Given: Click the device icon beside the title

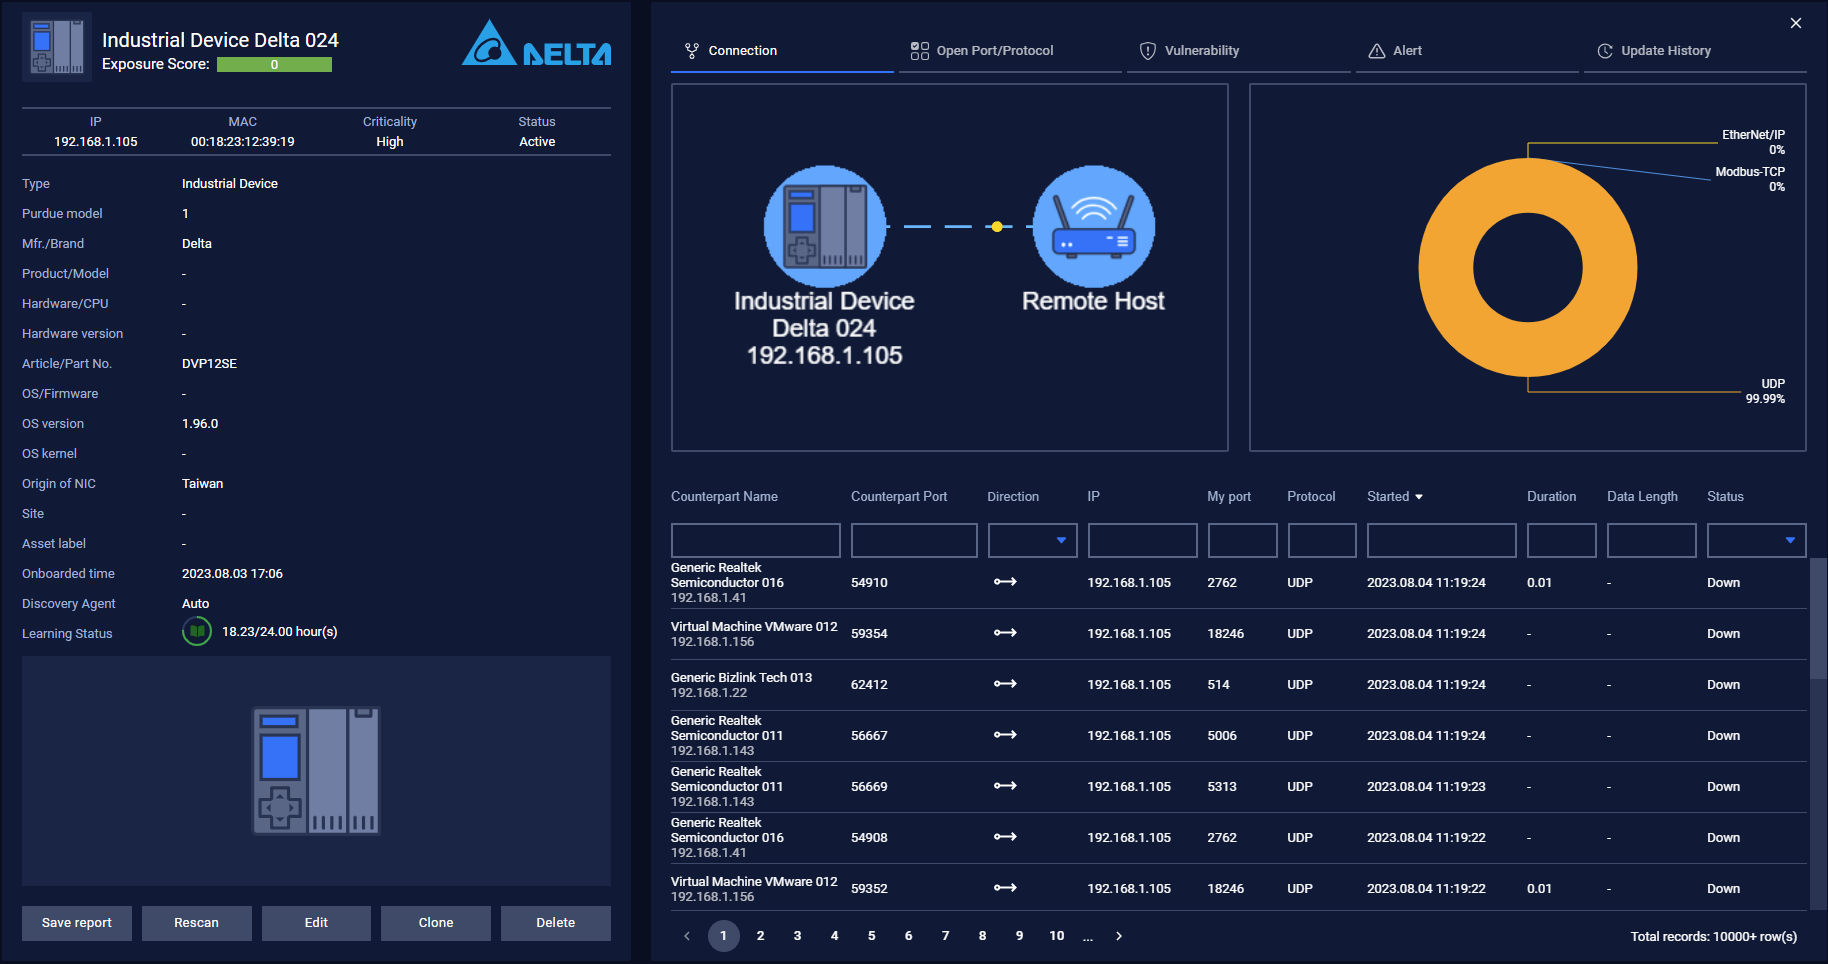Looking at the screenshot, I should (57, 47).
